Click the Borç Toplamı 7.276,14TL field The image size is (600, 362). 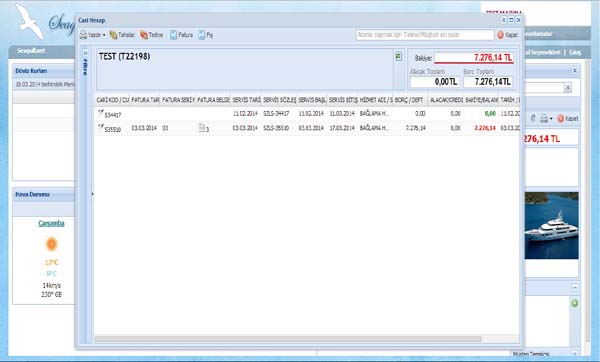(488, 82)
